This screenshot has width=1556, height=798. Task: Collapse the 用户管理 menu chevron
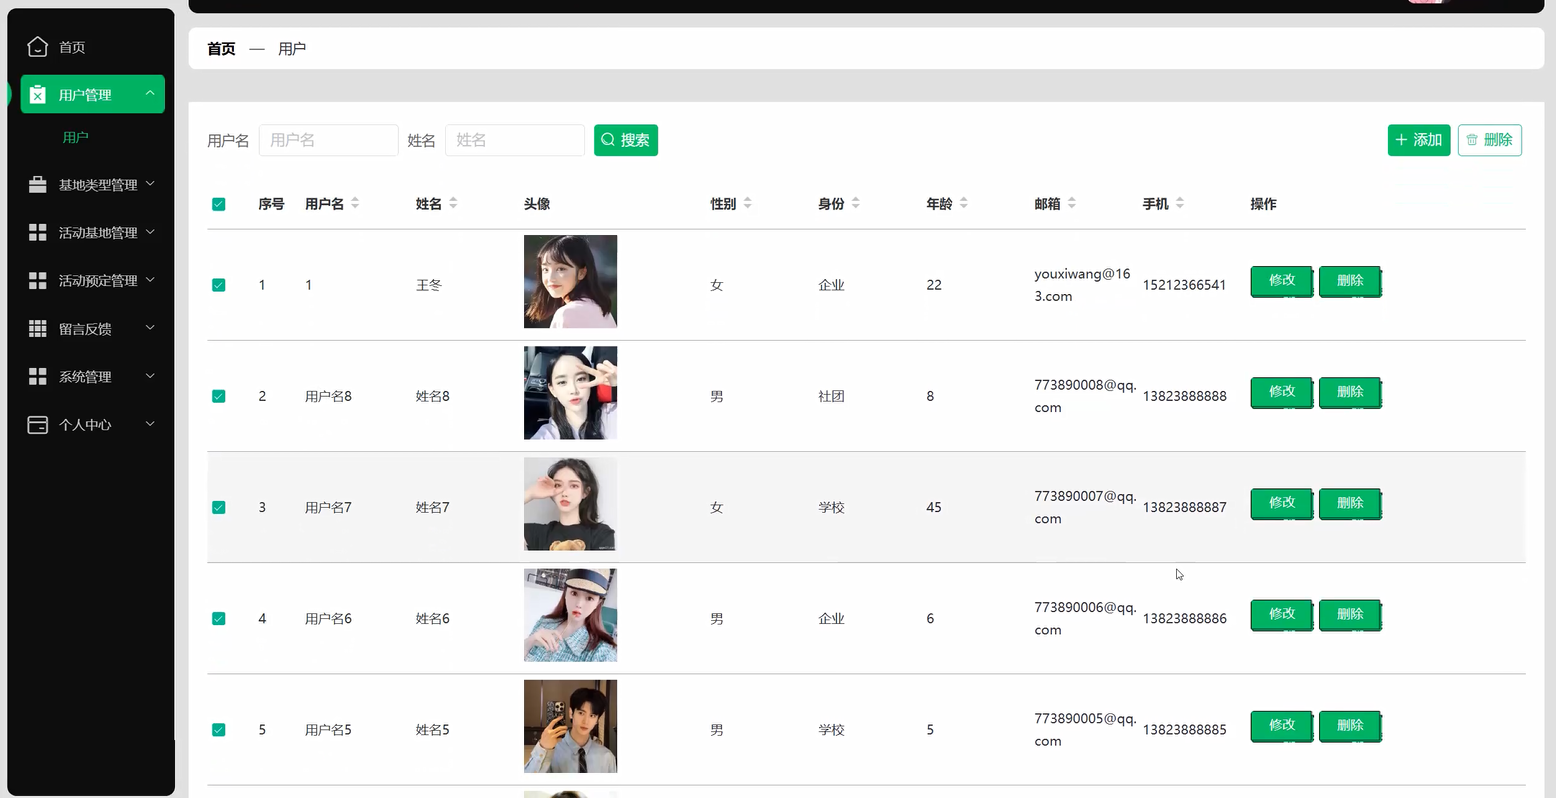(x=150, y=93)
